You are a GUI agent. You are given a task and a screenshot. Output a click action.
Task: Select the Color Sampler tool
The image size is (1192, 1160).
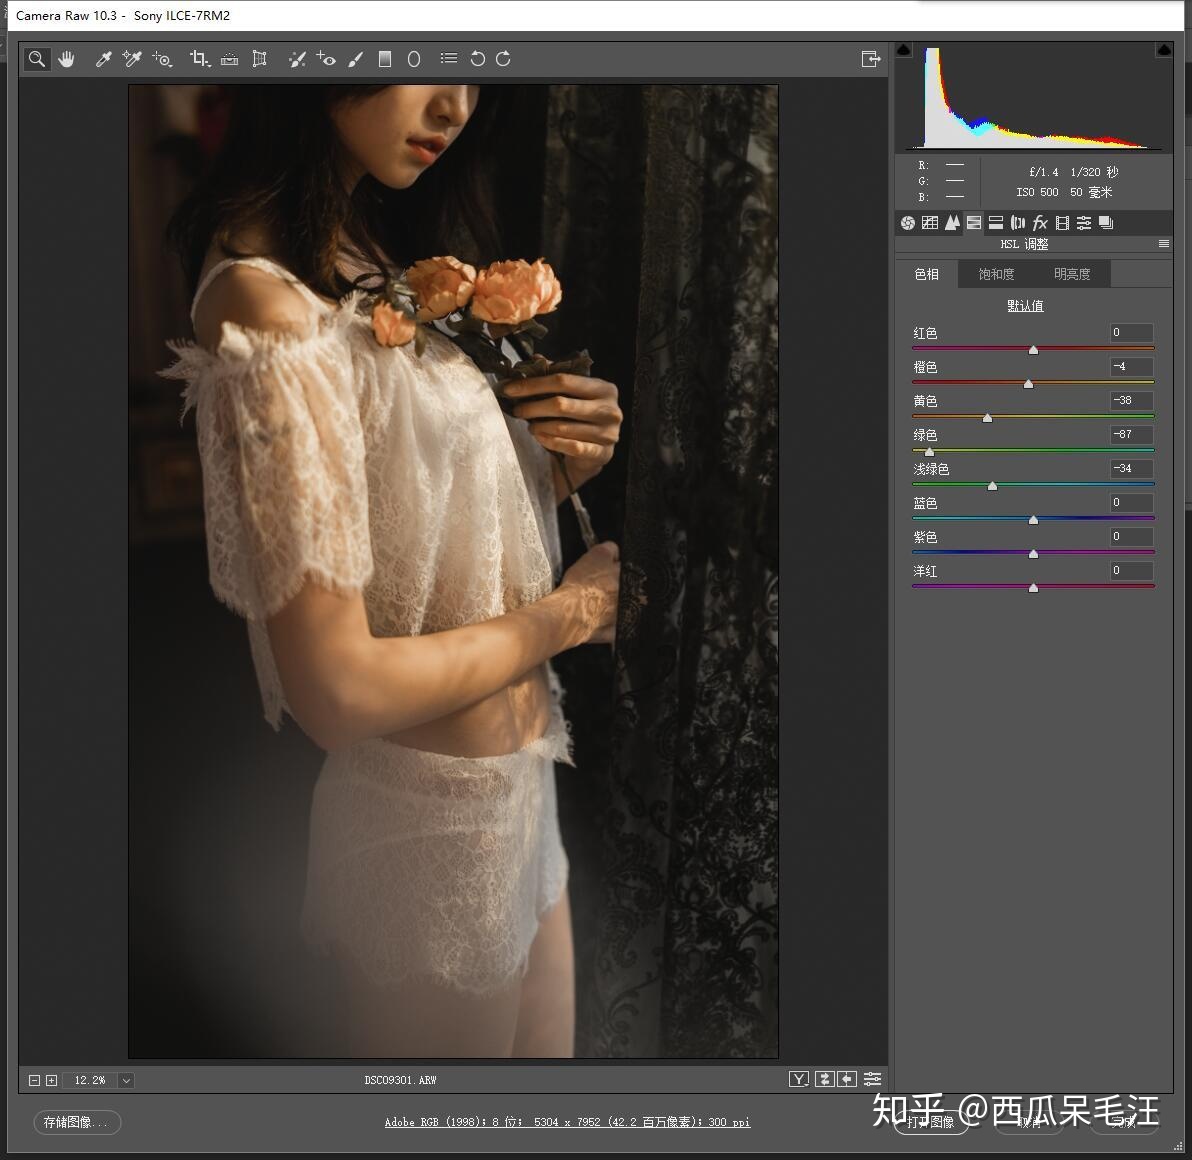click(x=132, y=59)
